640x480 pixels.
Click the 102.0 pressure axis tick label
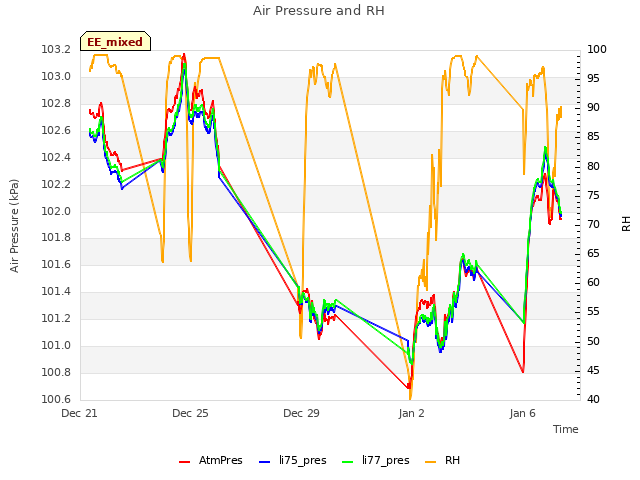click(56, 211)
